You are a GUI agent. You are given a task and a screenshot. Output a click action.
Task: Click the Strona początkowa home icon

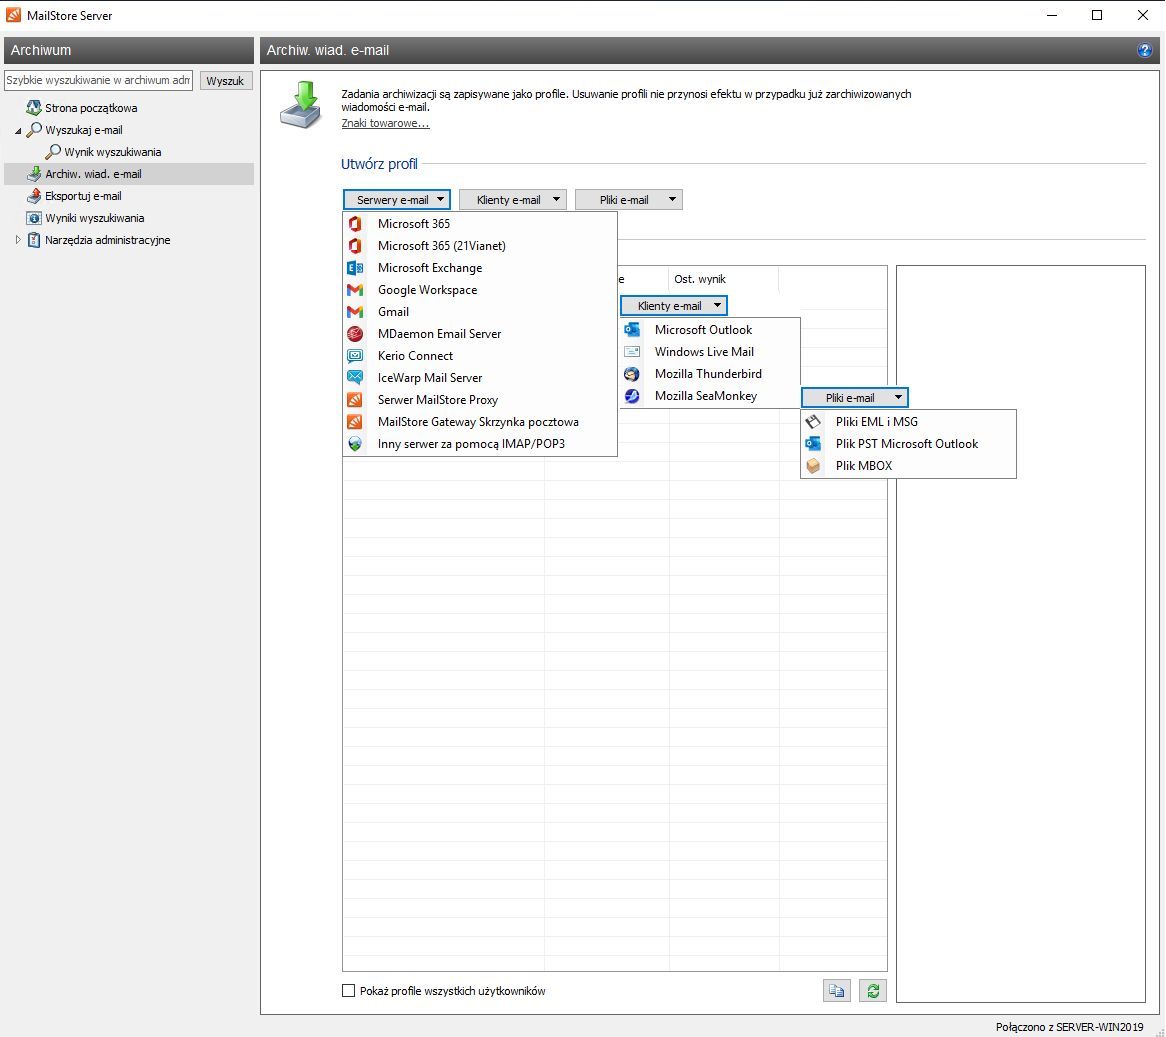33,108
